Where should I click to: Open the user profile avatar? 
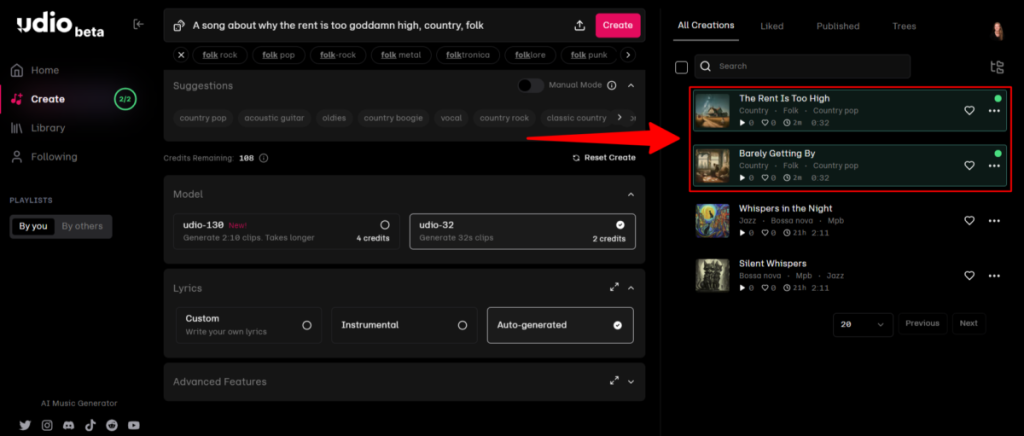[998, 29]
